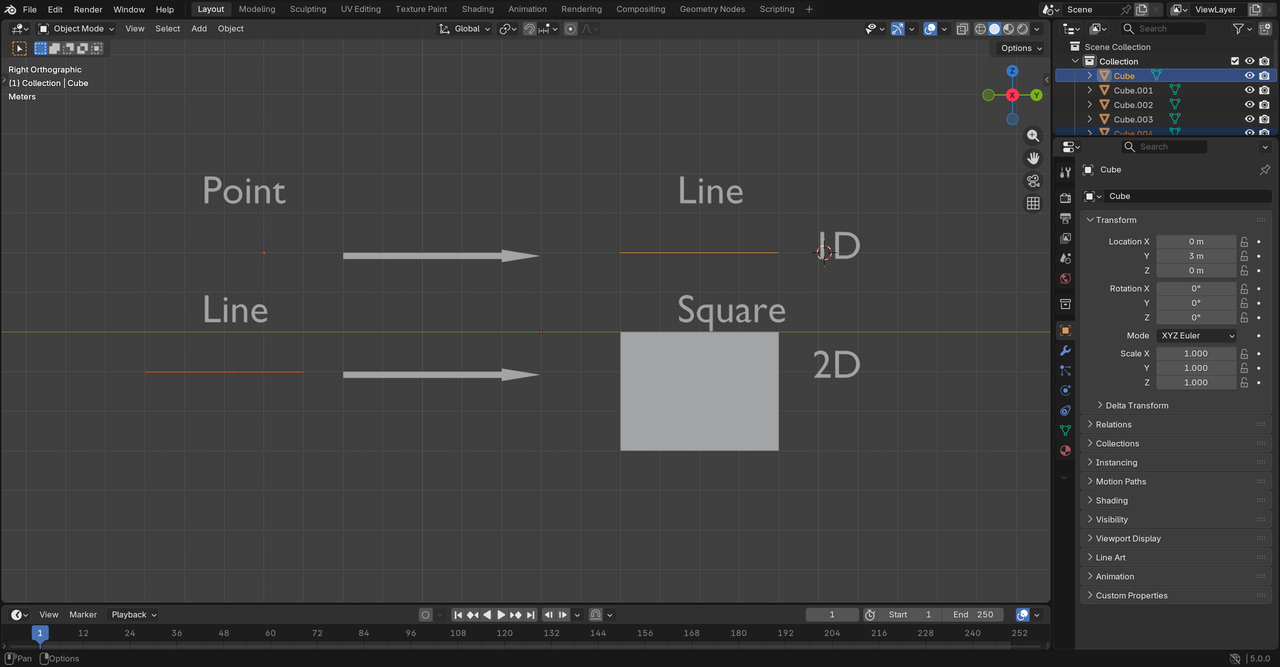Screen dimensions: 1280x667
Task: Open the Render properties tab
Action: (1065, 198)
